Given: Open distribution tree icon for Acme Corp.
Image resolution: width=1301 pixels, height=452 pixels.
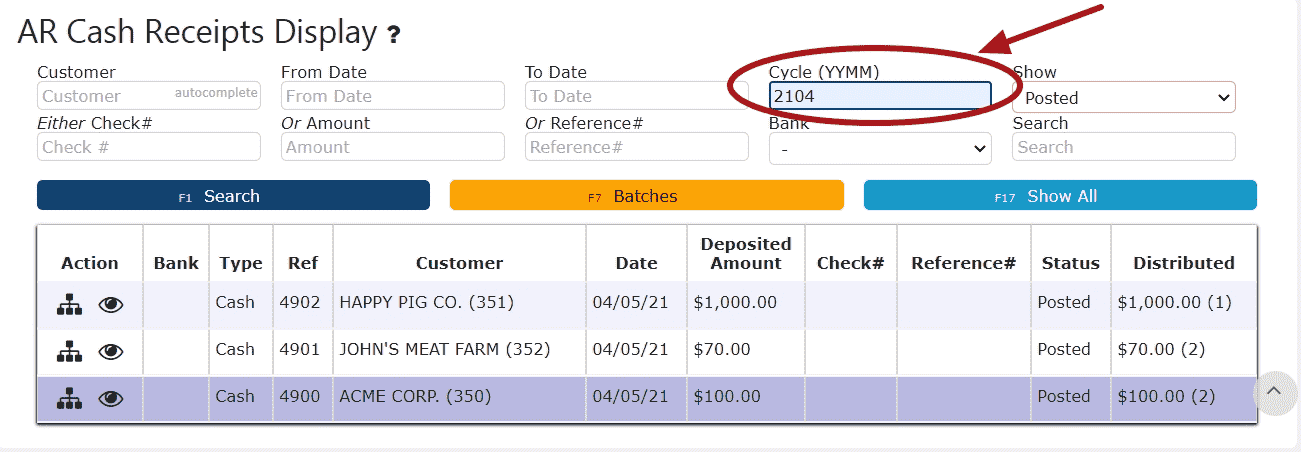Looking at the screenshot, I should [x=69, y=398].
